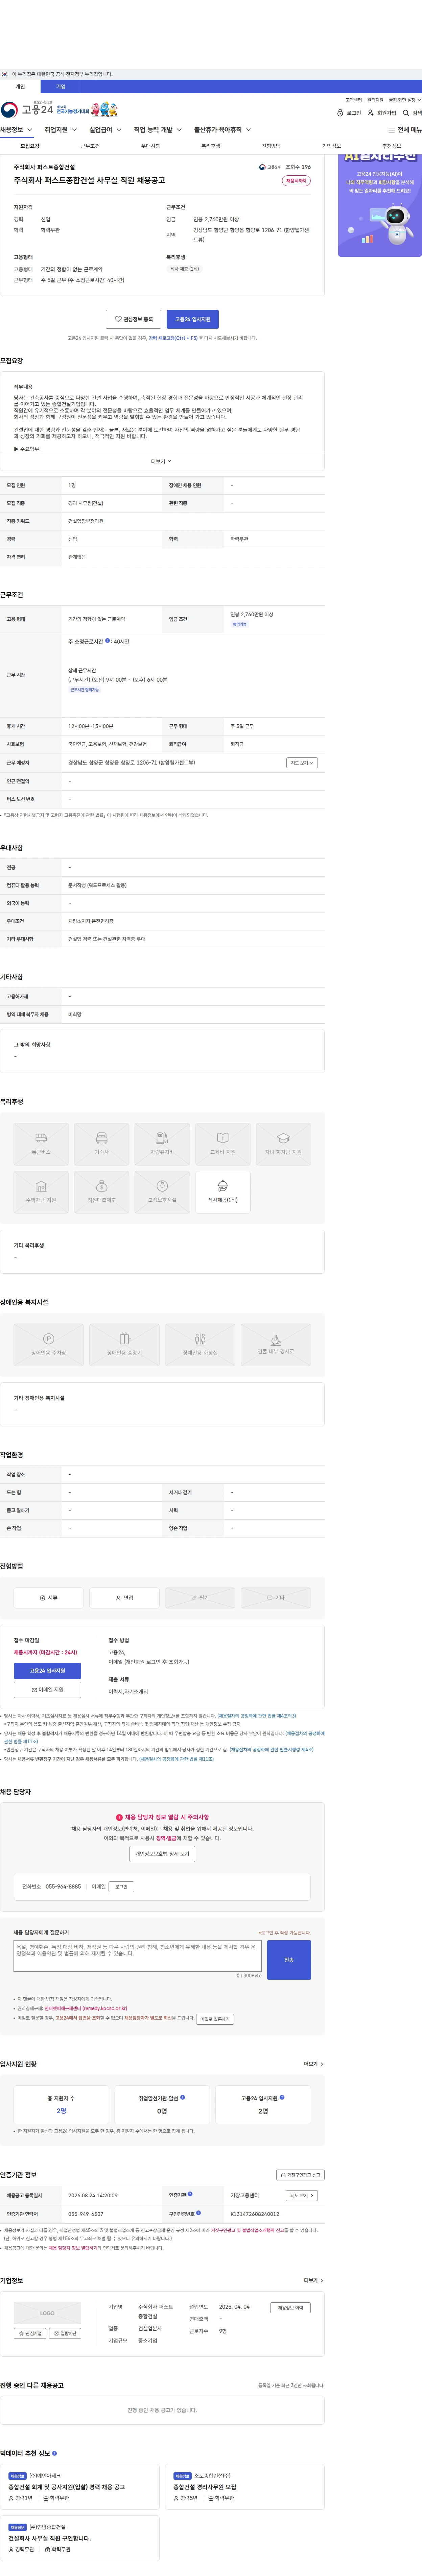Select the 근무조건 section tab

click(90, 146)
